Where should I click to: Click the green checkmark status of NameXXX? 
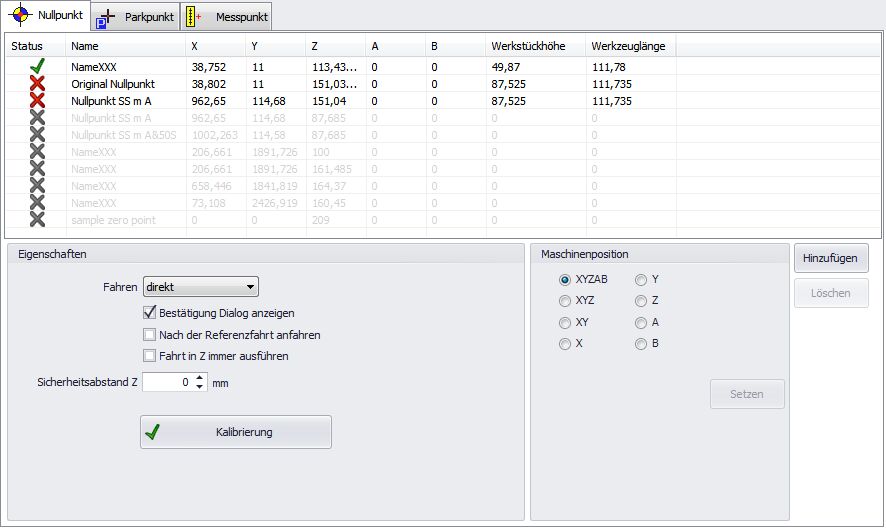click(37, 67)
